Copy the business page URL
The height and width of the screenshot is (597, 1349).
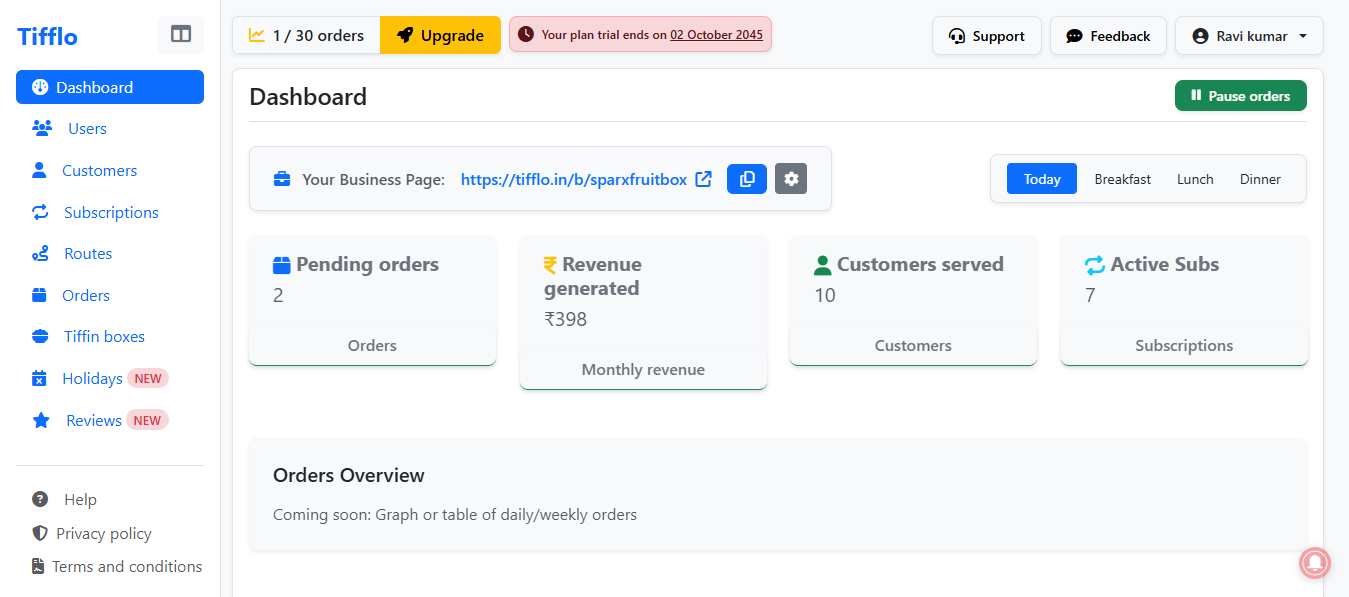pos(746,179)
